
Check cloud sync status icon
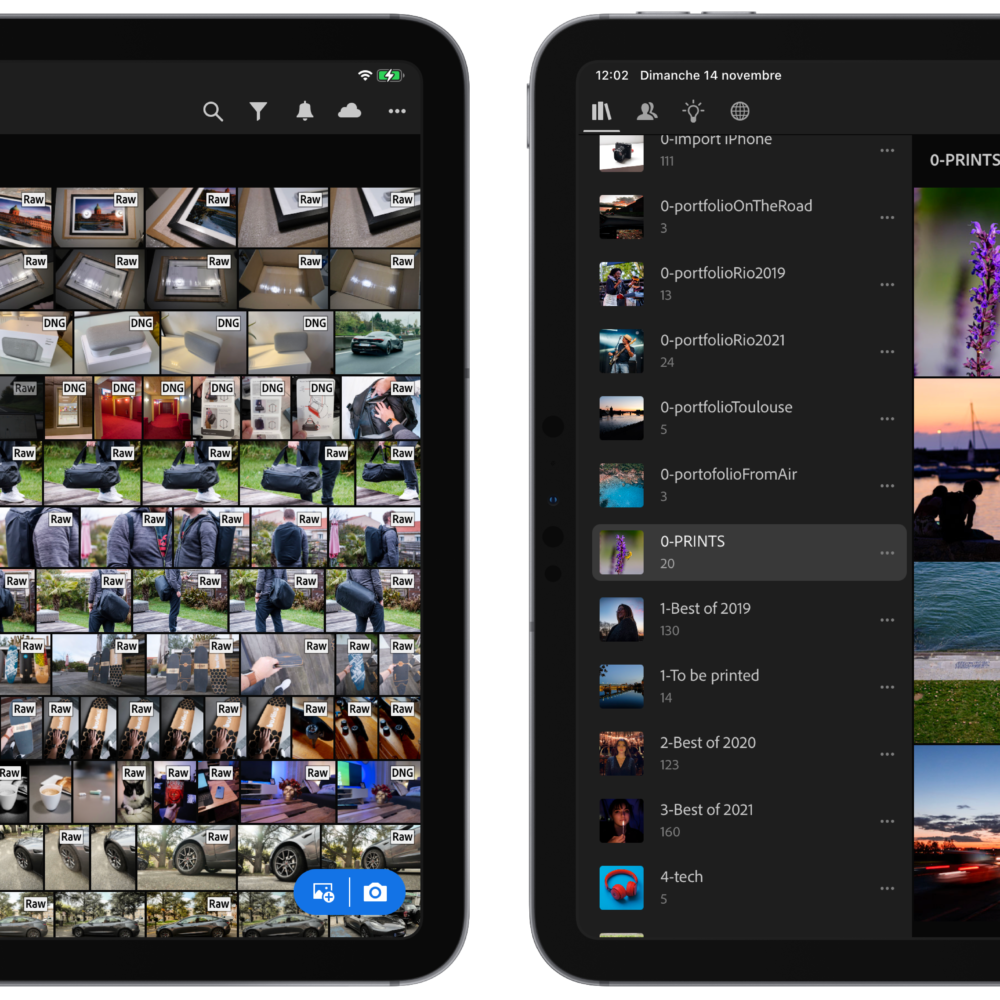click(x=349, y=111)
